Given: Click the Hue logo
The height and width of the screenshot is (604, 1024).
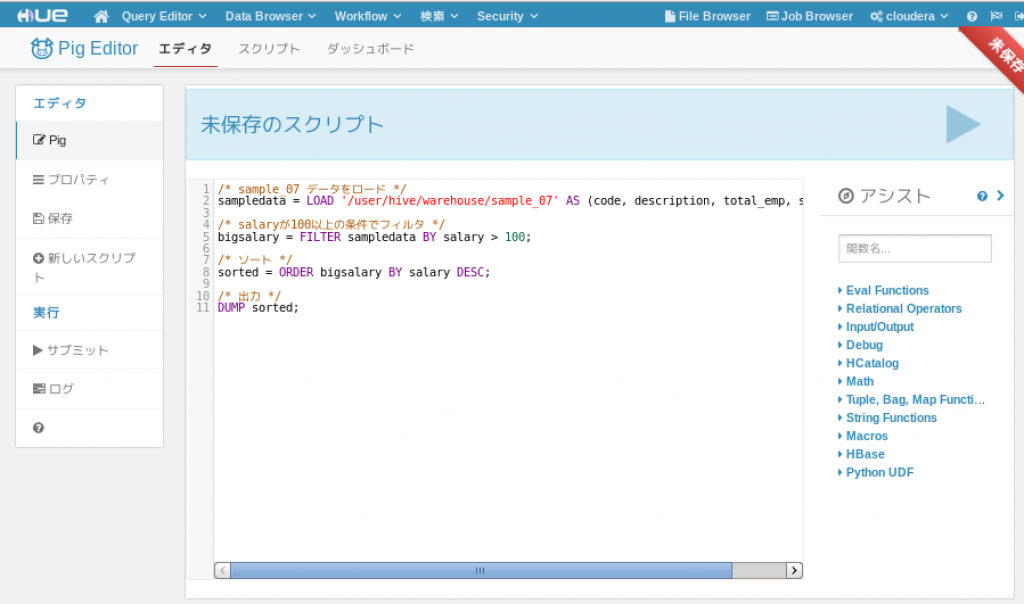Looking at the screenshot, I should (42, 16).
